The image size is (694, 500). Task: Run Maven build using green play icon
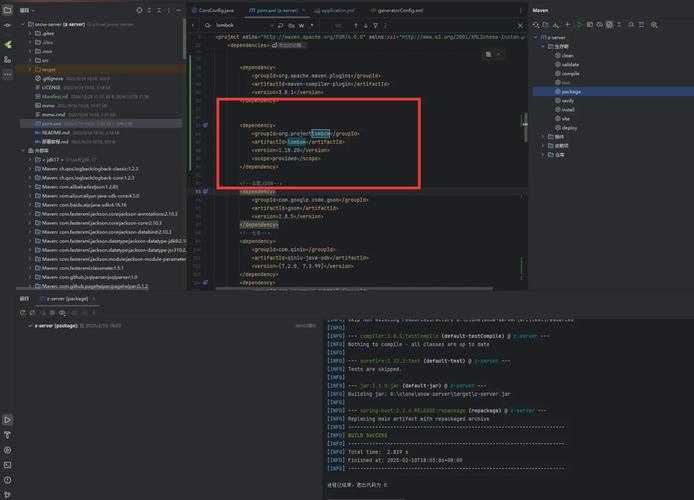click(x=581, y=23)
